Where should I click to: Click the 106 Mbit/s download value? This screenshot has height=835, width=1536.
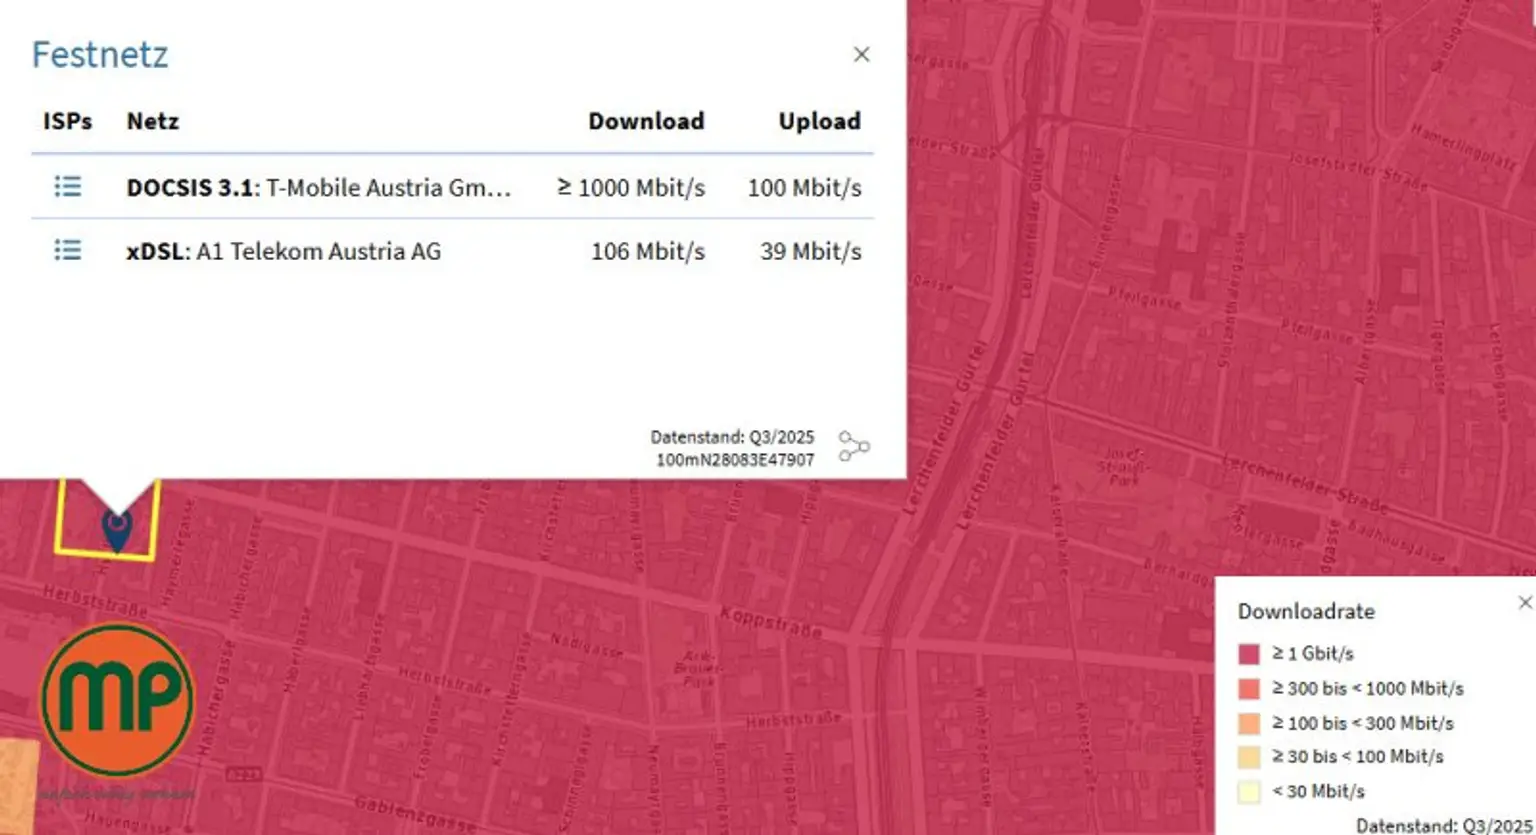point(648,251)
